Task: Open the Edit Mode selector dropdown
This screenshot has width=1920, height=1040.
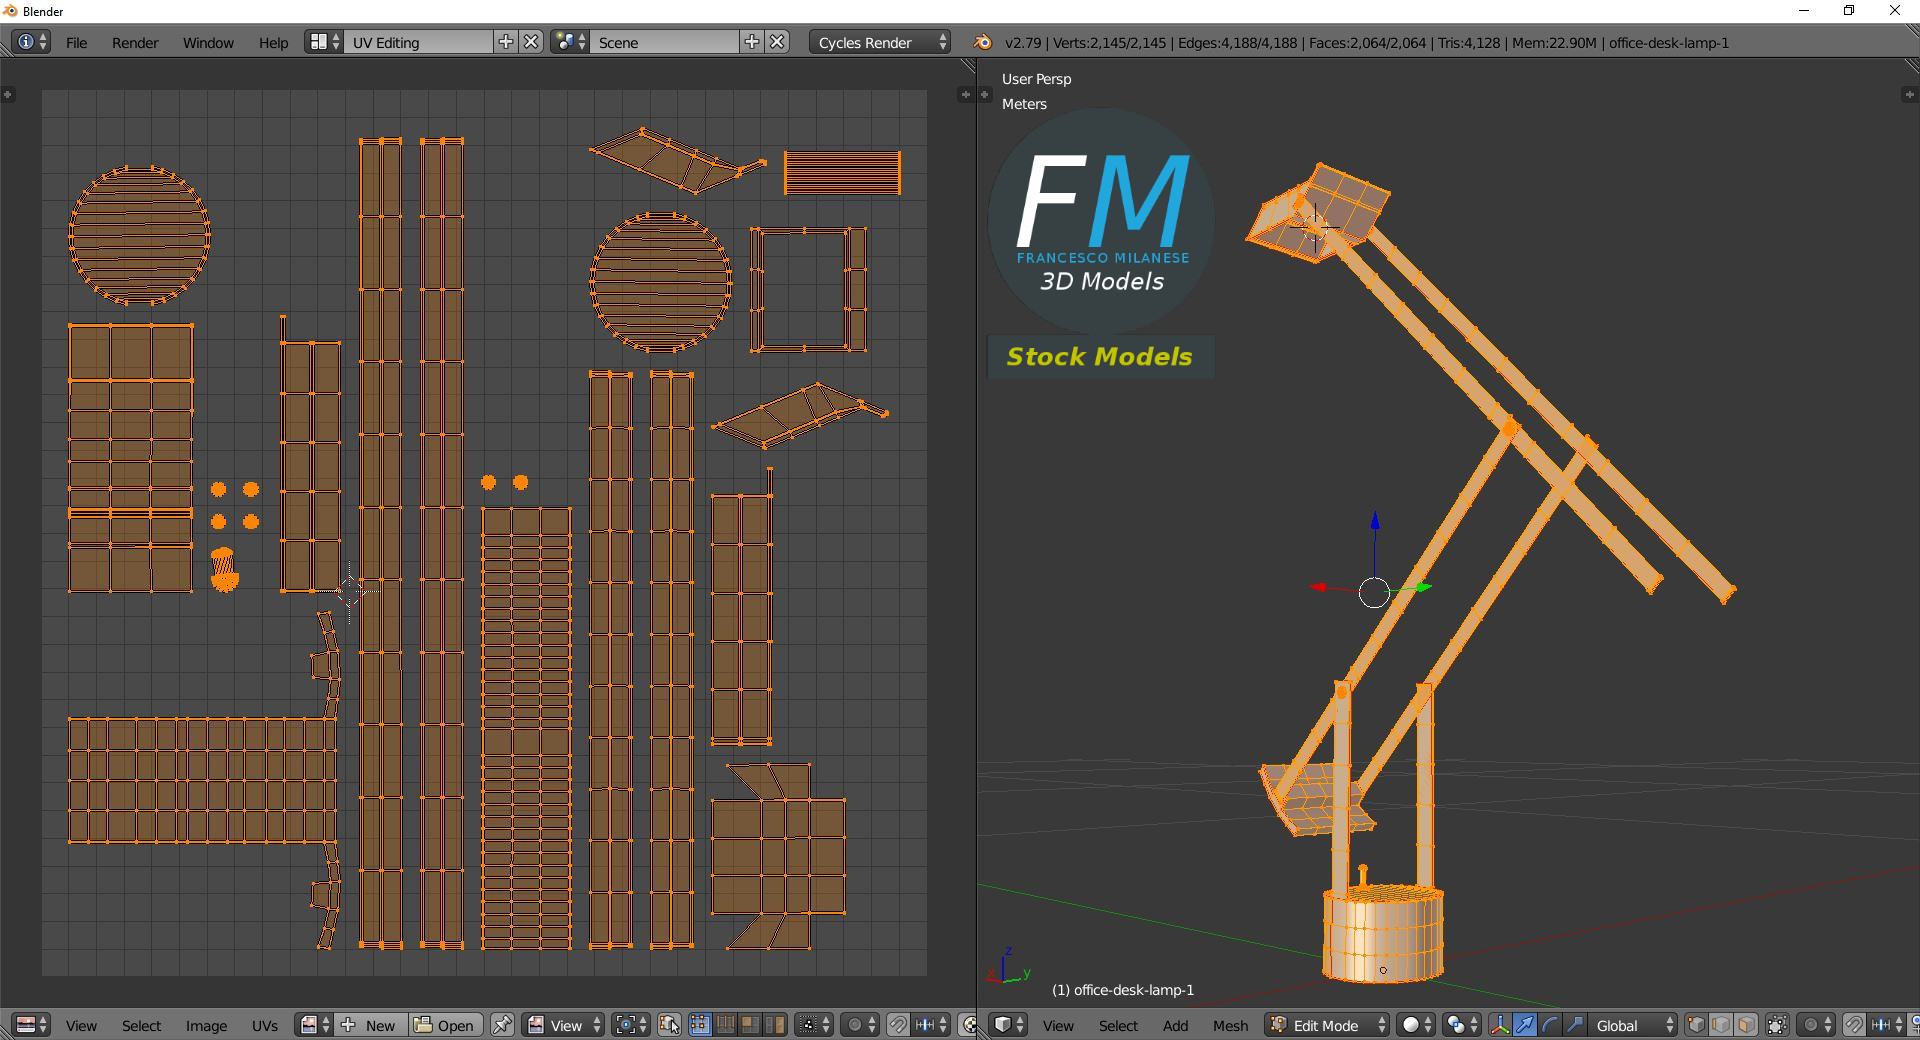Action: click(1327, 1025)
